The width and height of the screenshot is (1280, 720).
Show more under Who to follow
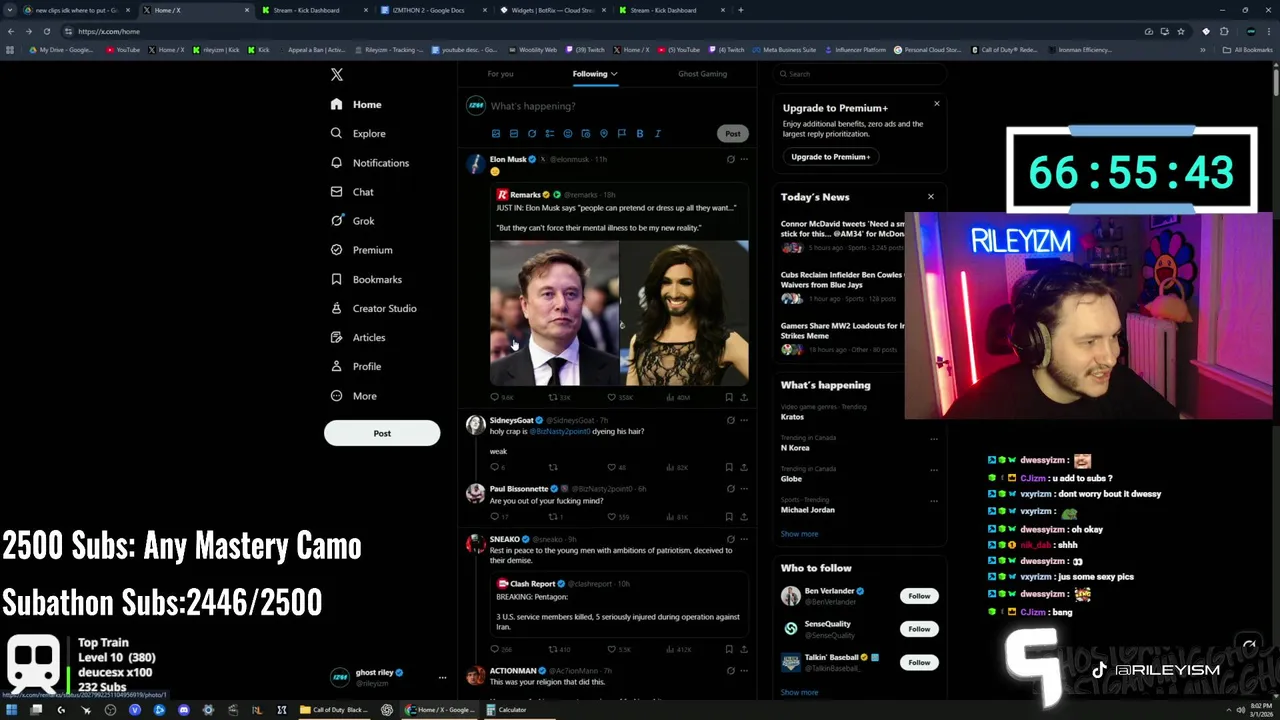(799, 692)
